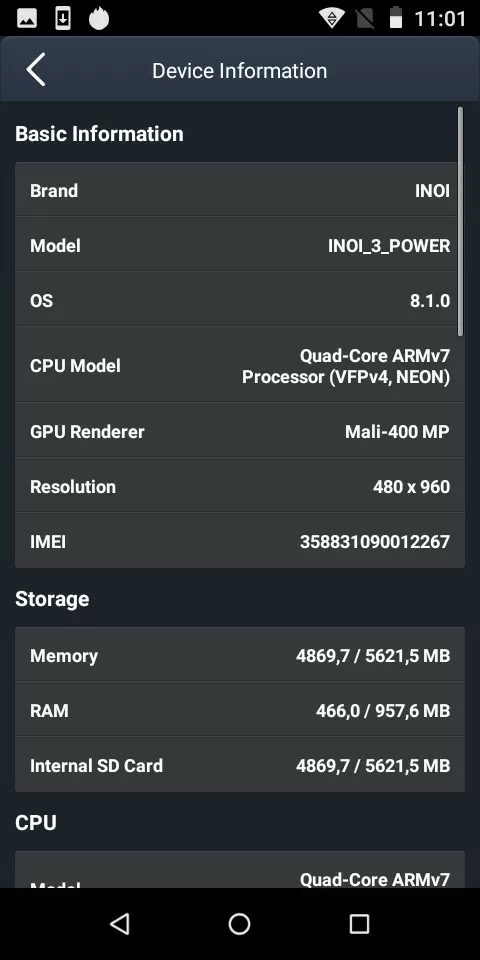
Task: Tap the Android home circle button
Action: pyautogui.click(x=239, y=923)
